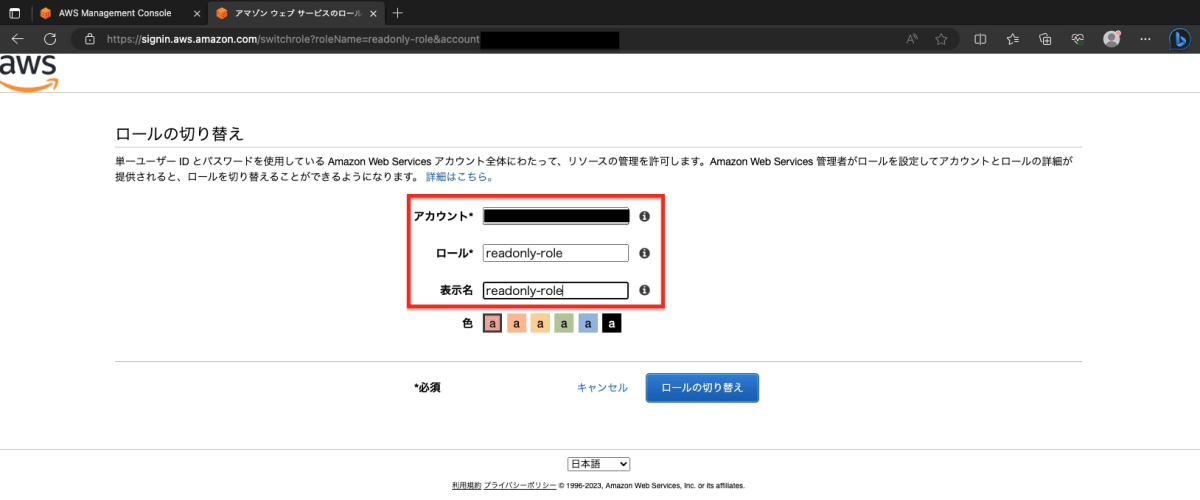Open the プライバシーポリシー footer link

click(x=519, y=485)
